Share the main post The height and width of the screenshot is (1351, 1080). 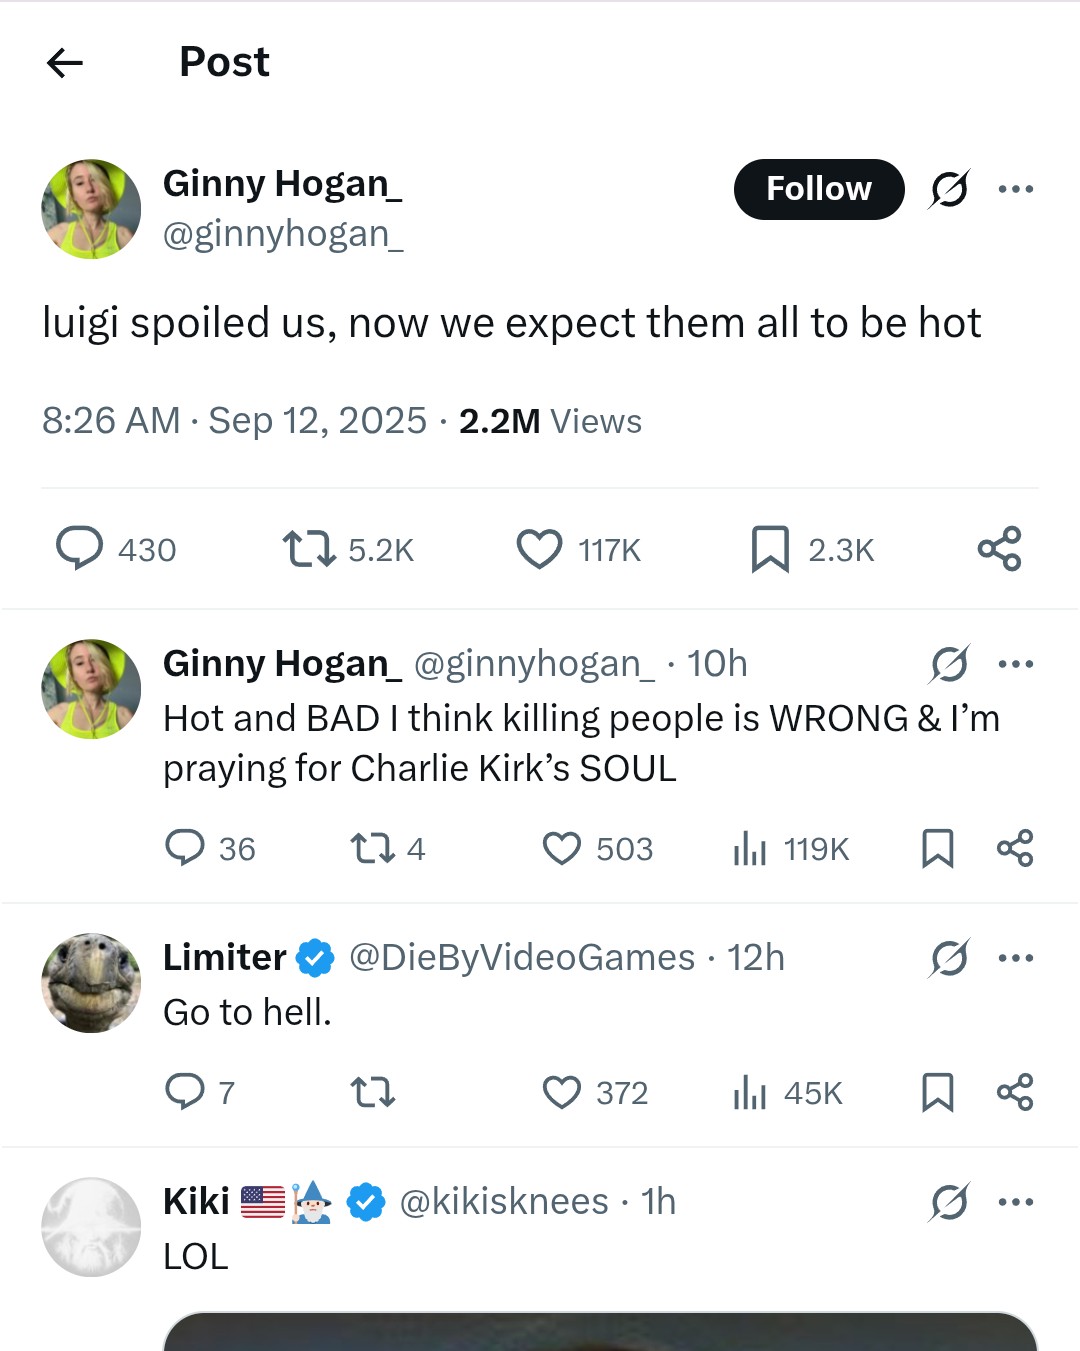[1000, 549]
